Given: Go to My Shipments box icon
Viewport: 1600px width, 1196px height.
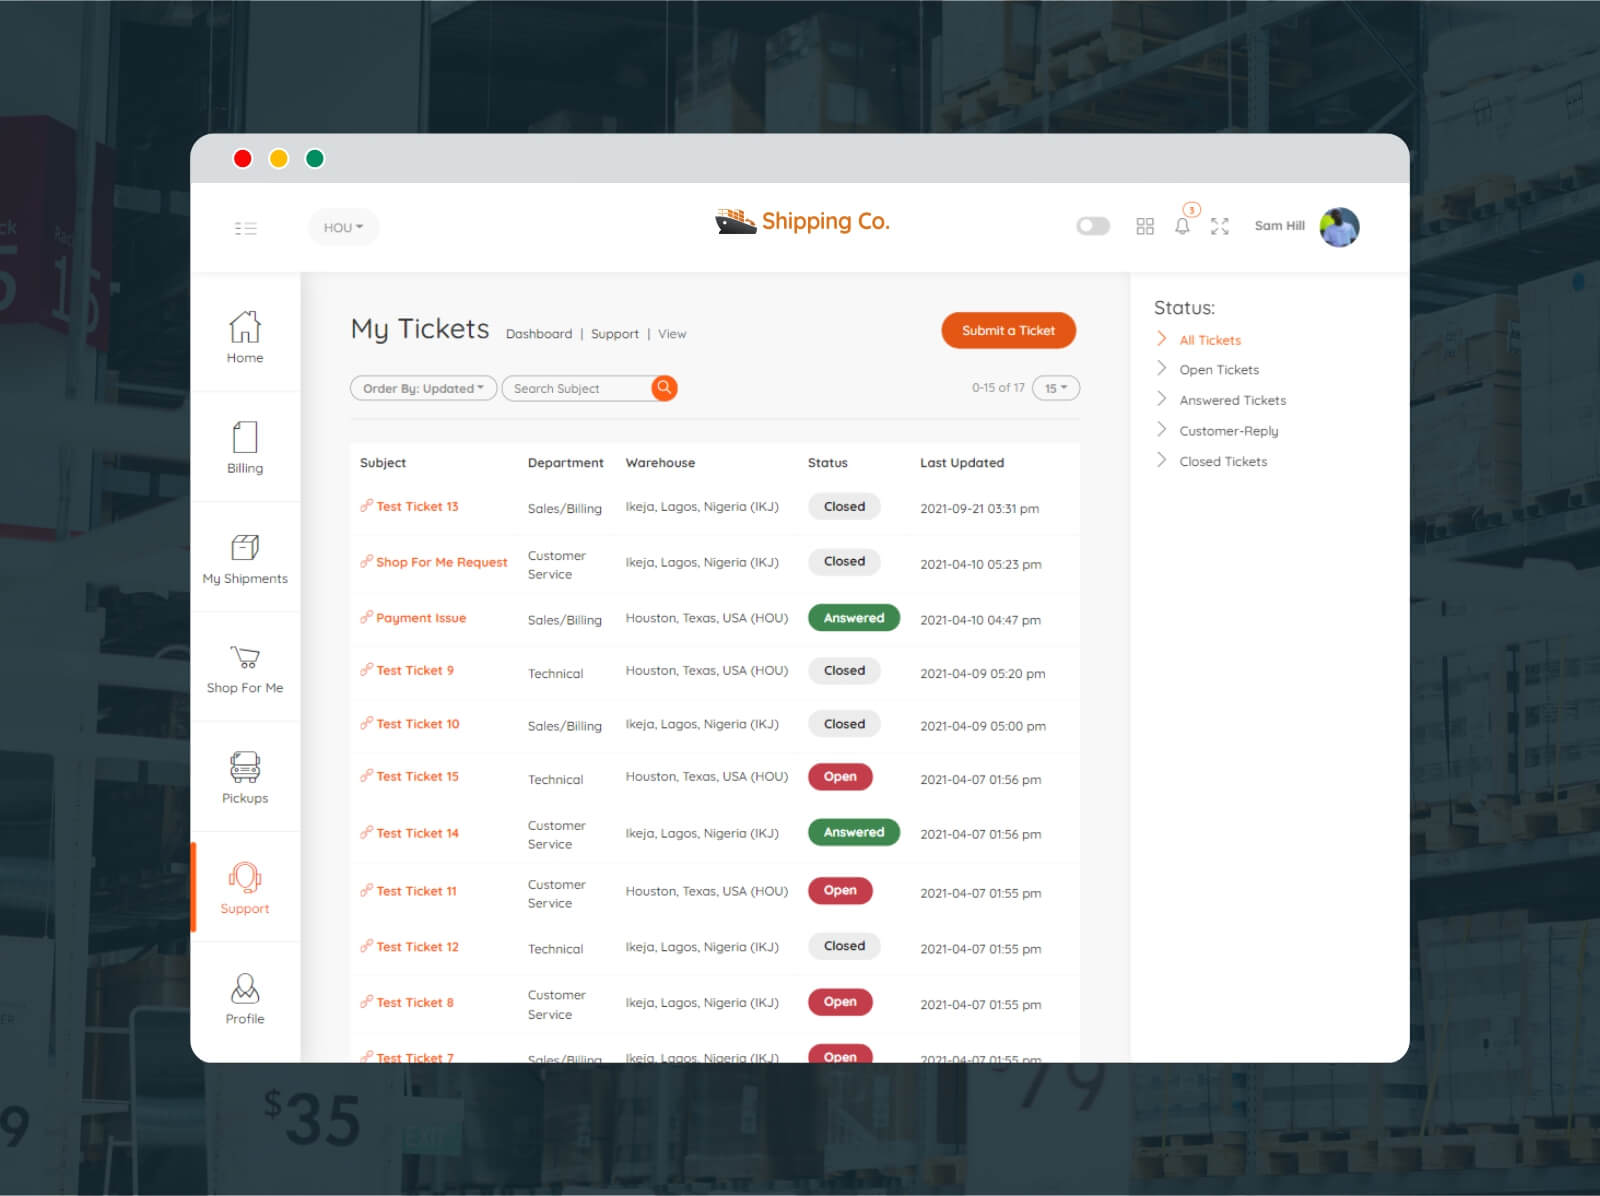Looking at the screenshot, I should (245, 547).
